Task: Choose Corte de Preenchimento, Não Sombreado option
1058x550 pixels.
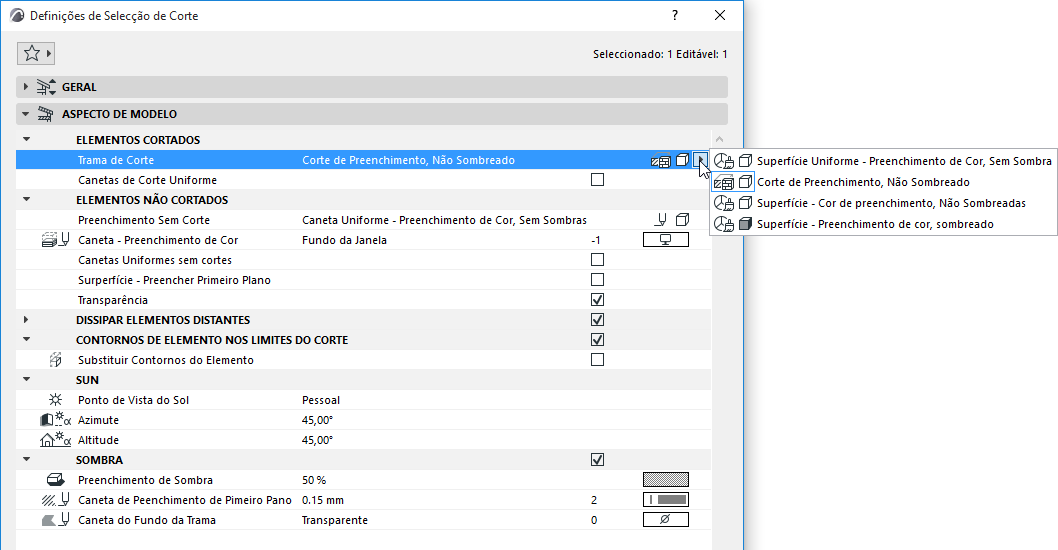Action: 883,182
